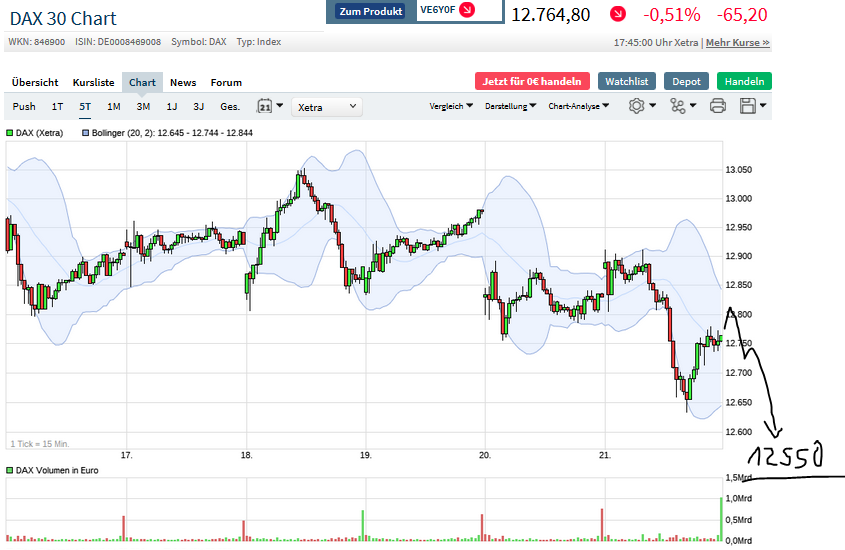Toggle the Push live update mode
This screenshot has width=845, height=550.
point(24,106)
